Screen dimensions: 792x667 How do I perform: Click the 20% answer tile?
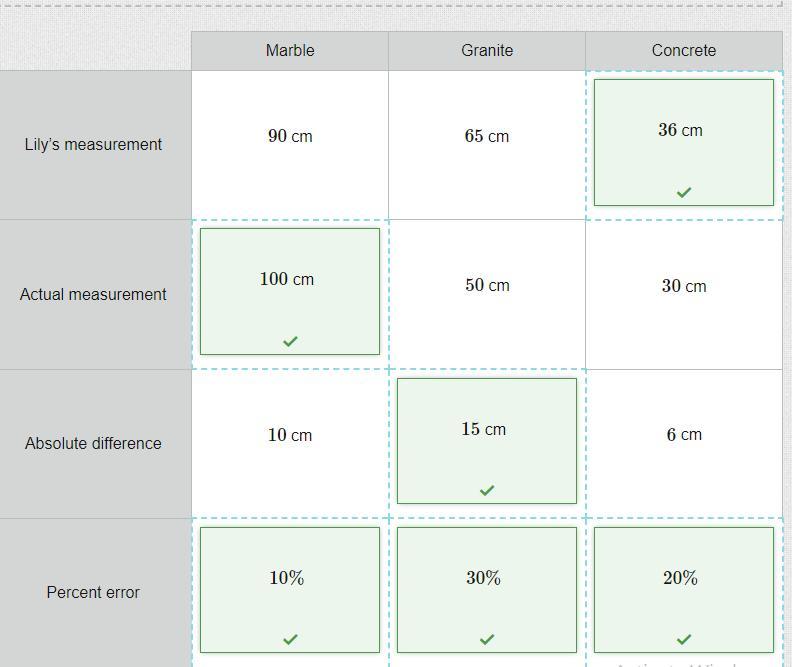click(684, 590)
